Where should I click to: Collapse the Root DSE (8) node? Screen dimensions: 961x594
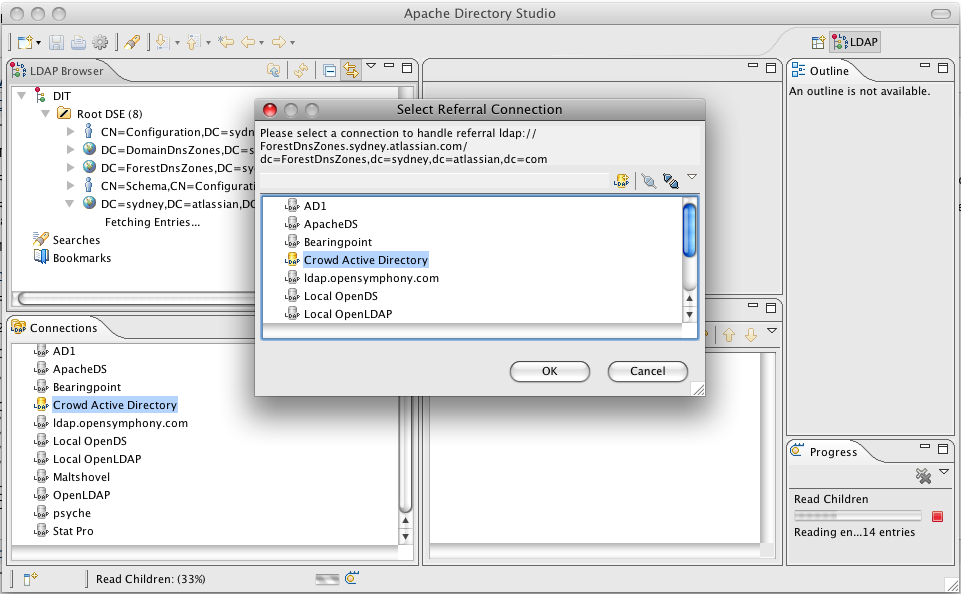[45, 113]
